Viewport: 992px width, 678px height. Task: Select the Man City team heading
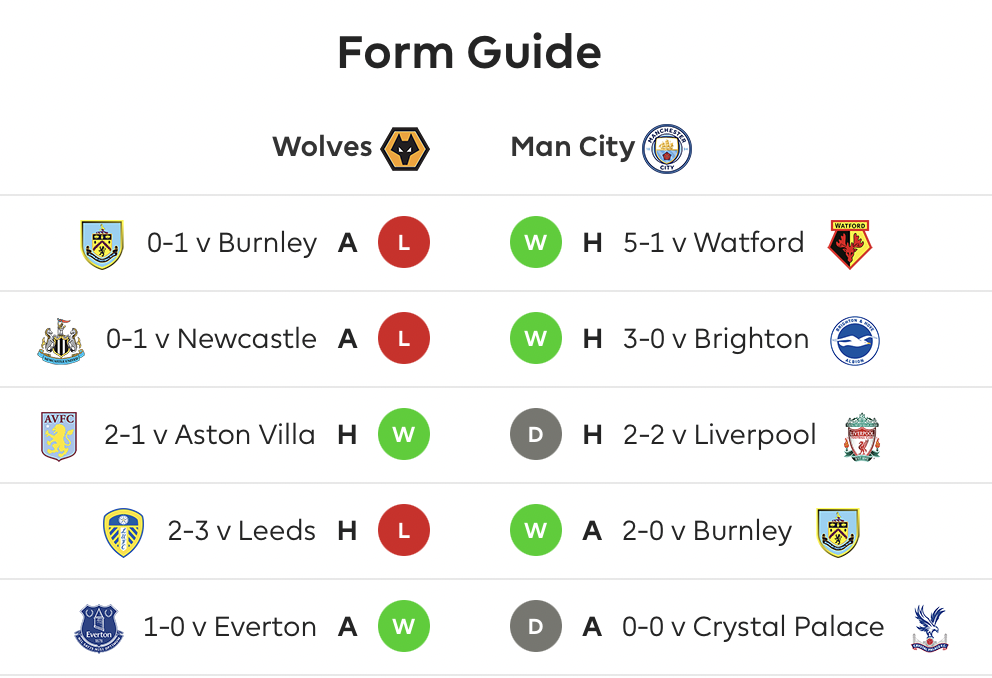[573, 147]
